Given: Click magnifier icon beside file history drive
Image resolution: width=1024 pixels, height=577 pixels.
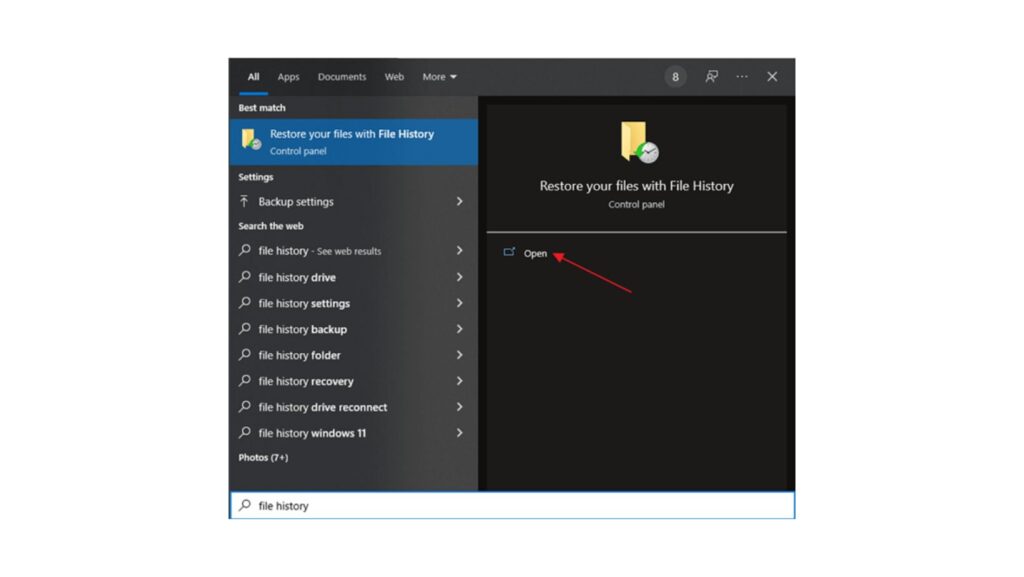Looking at the screenshot, I should click(245, 277).
